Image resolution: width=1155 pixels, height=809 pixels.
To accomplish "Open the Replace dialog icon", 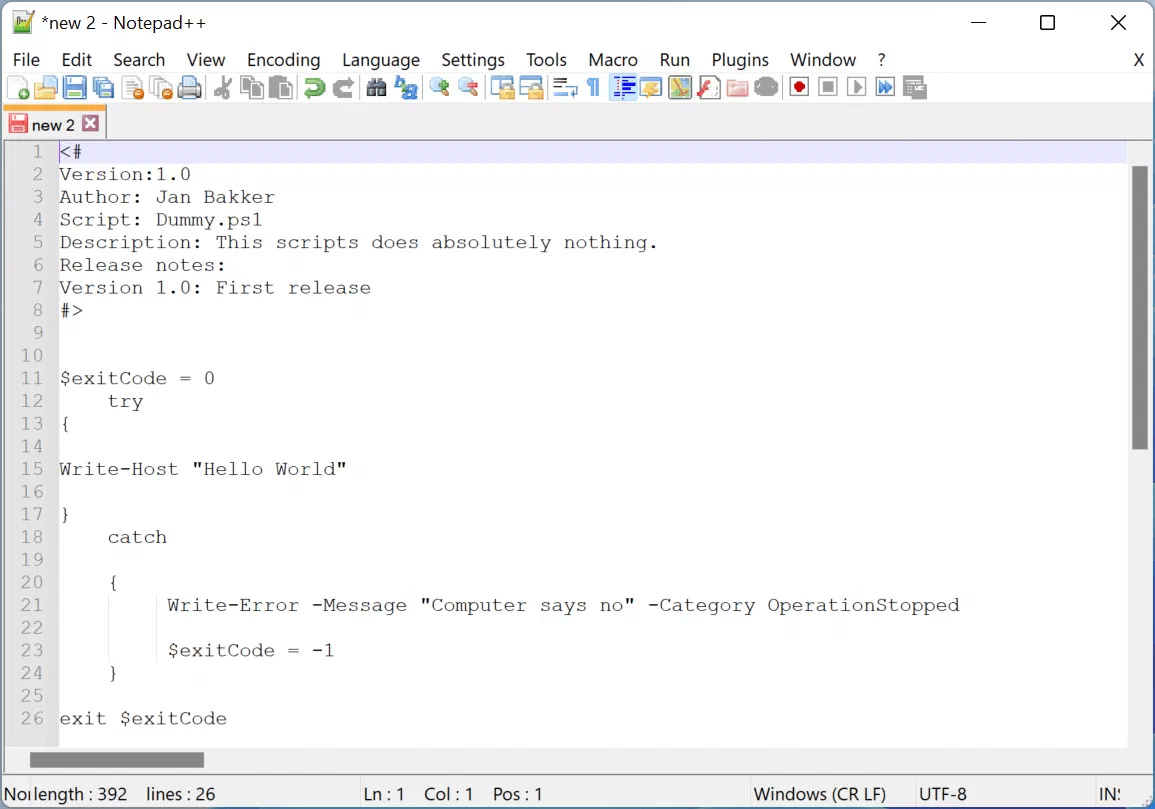I will [406, 88].
